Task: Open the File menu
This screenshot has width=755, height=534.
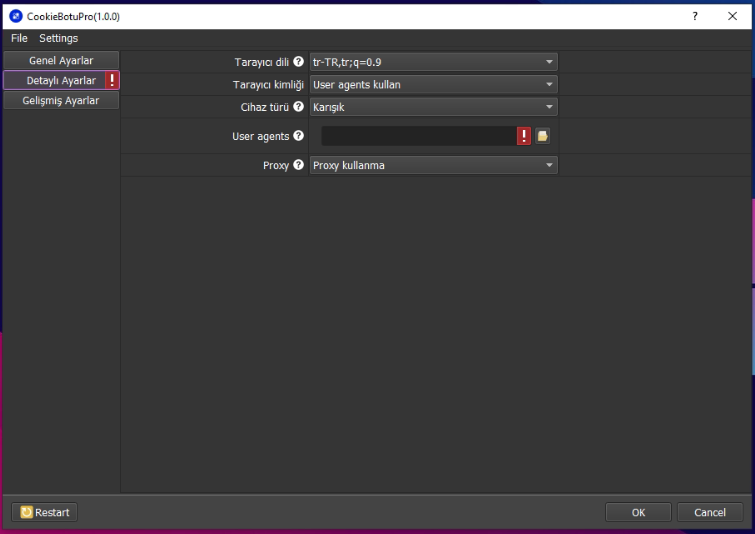Action: (x=19, y=38)
